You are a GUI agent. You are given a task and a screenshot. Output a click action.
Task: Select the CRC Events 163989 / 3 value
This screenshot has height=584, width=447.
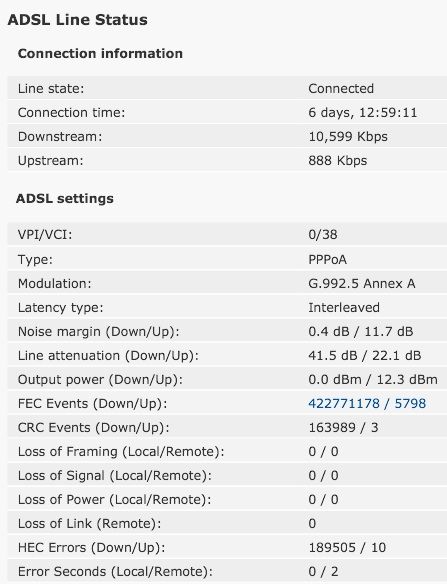coord(343,428)
